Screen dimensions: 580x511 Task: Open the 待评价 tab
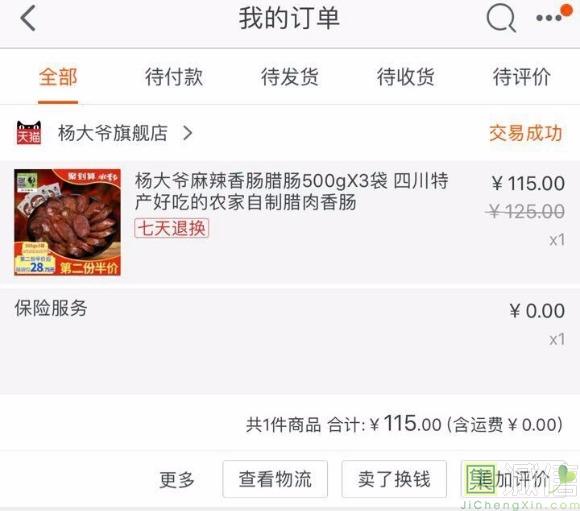coord(522,77)
